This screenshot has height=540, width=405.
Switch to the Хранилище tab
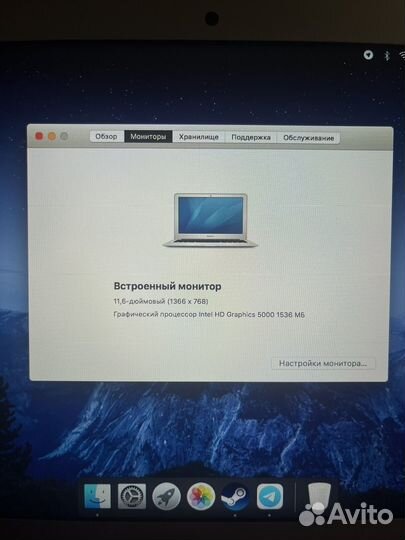(198, 137)
